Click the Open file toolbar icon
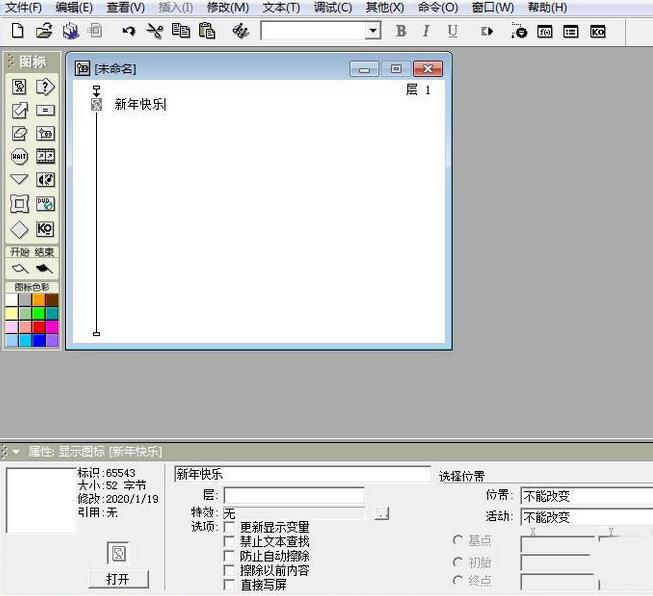 coord(44,31)
